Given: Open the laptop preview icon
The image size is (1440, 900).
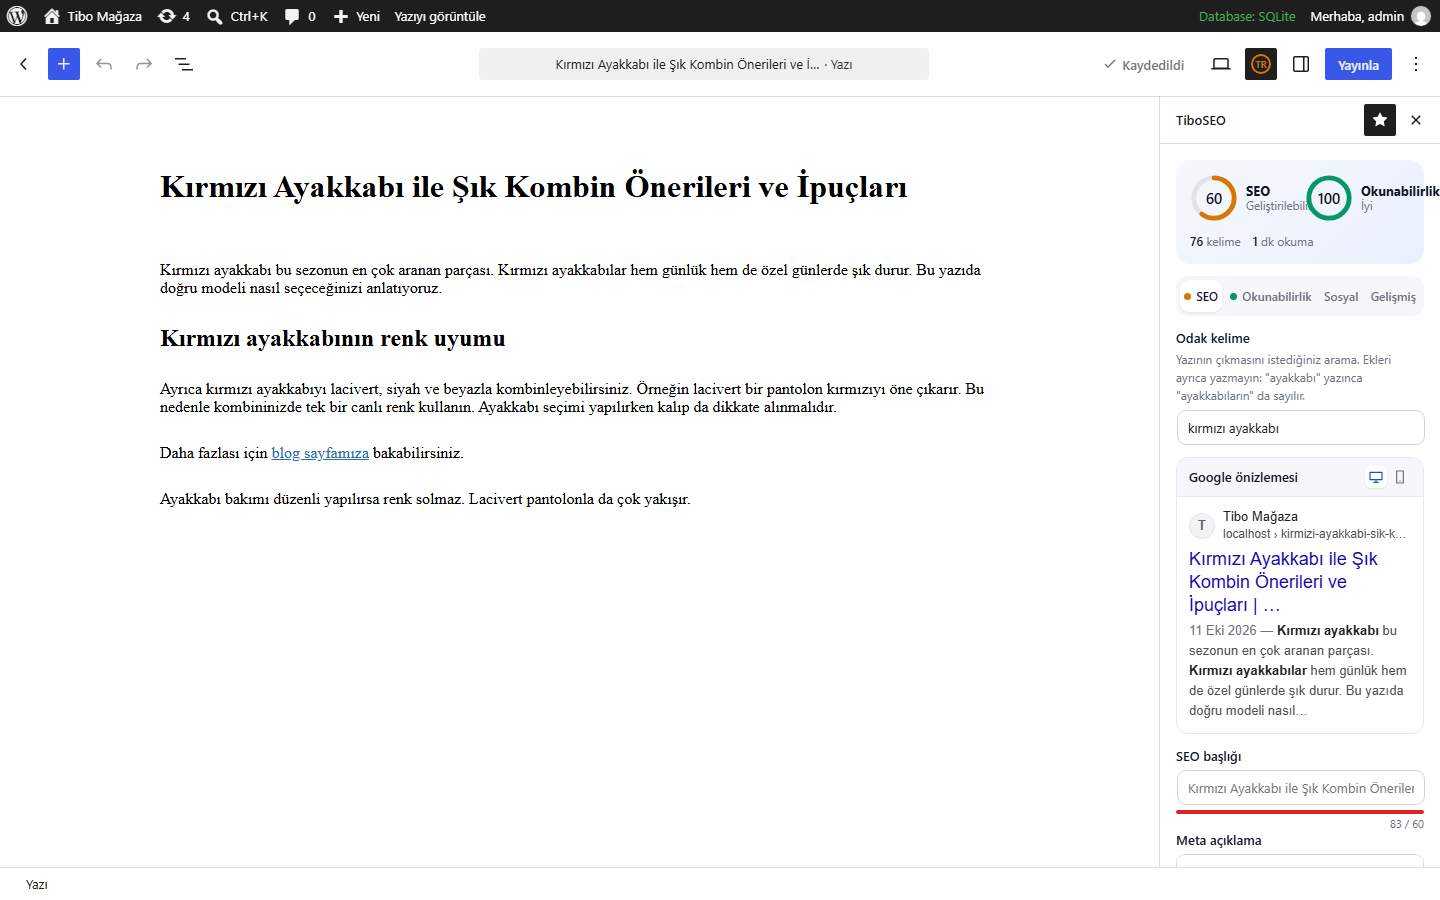Looking at the screenshot, I should tap(1221, 64).
